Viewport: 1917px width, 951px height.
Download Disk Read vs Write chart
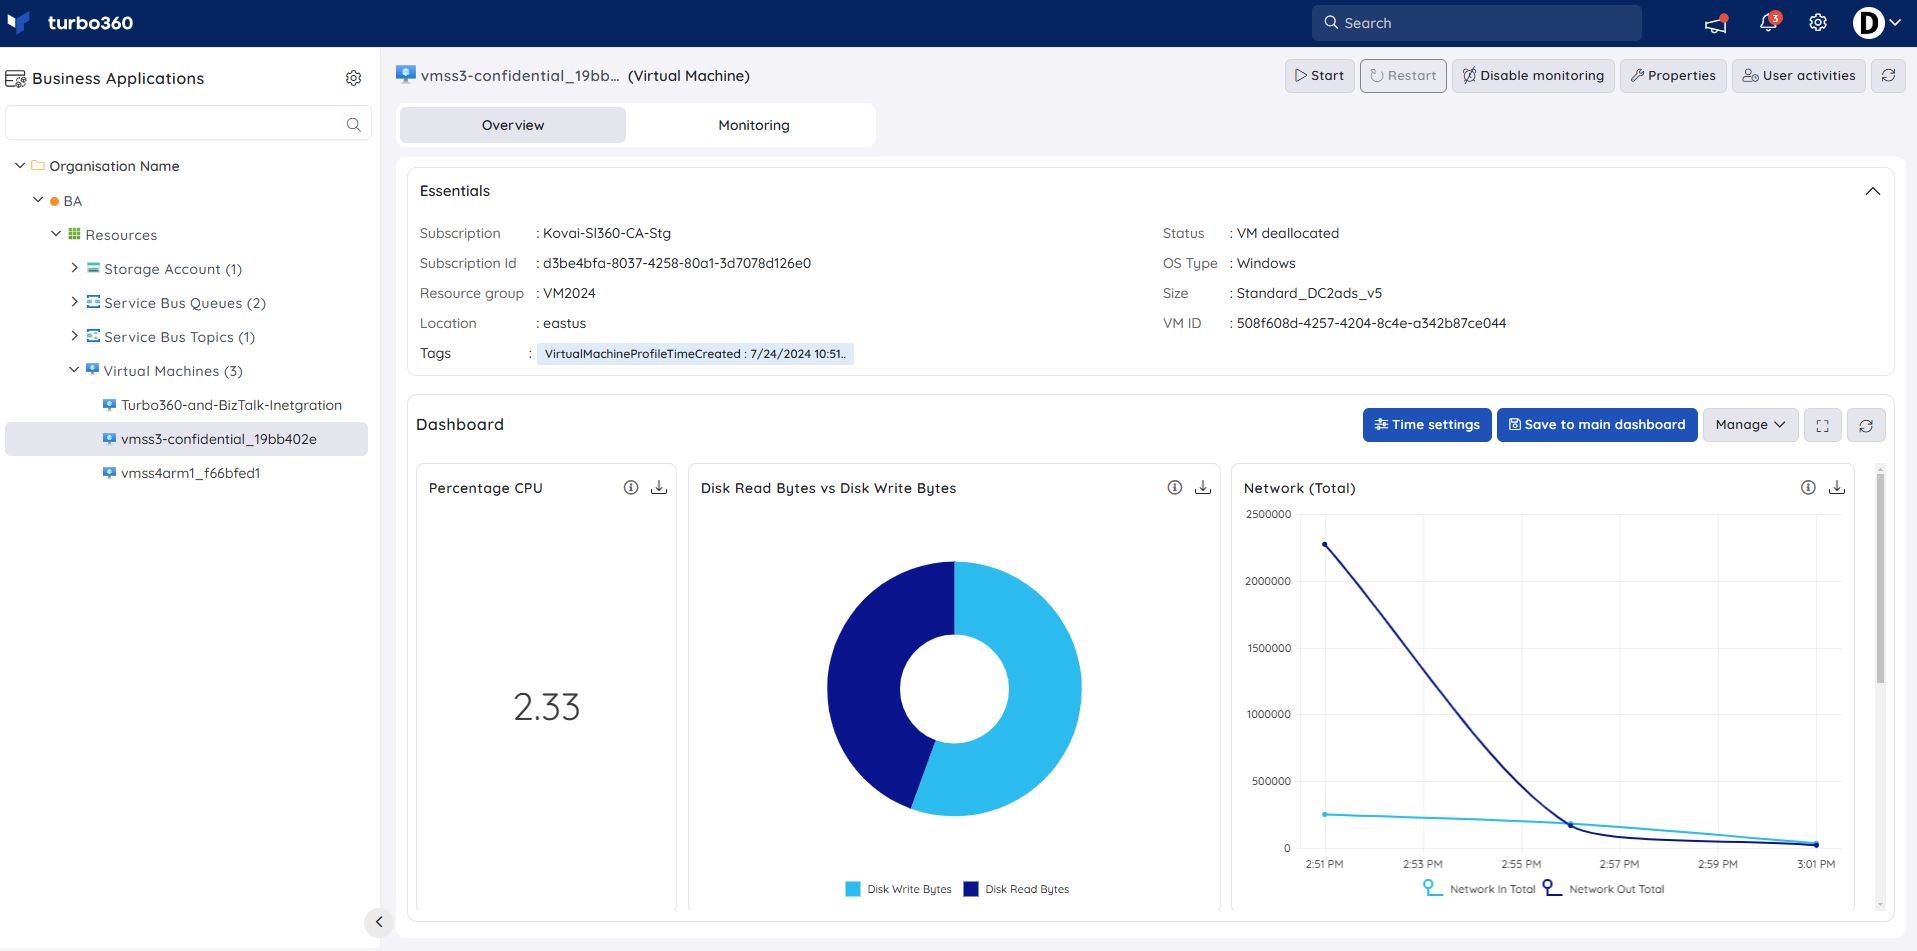point(1203,488)
